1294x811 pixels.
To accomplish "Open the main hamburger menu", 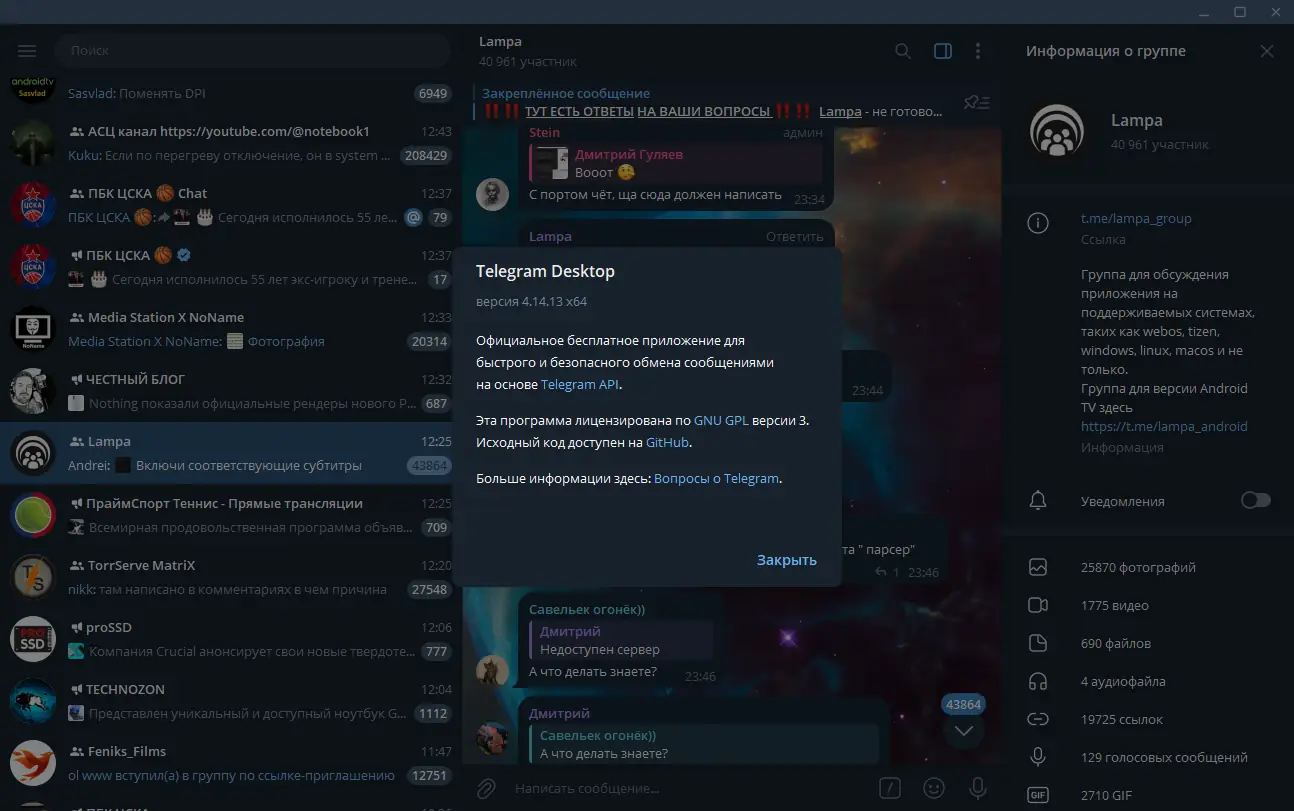I will 27,51.
